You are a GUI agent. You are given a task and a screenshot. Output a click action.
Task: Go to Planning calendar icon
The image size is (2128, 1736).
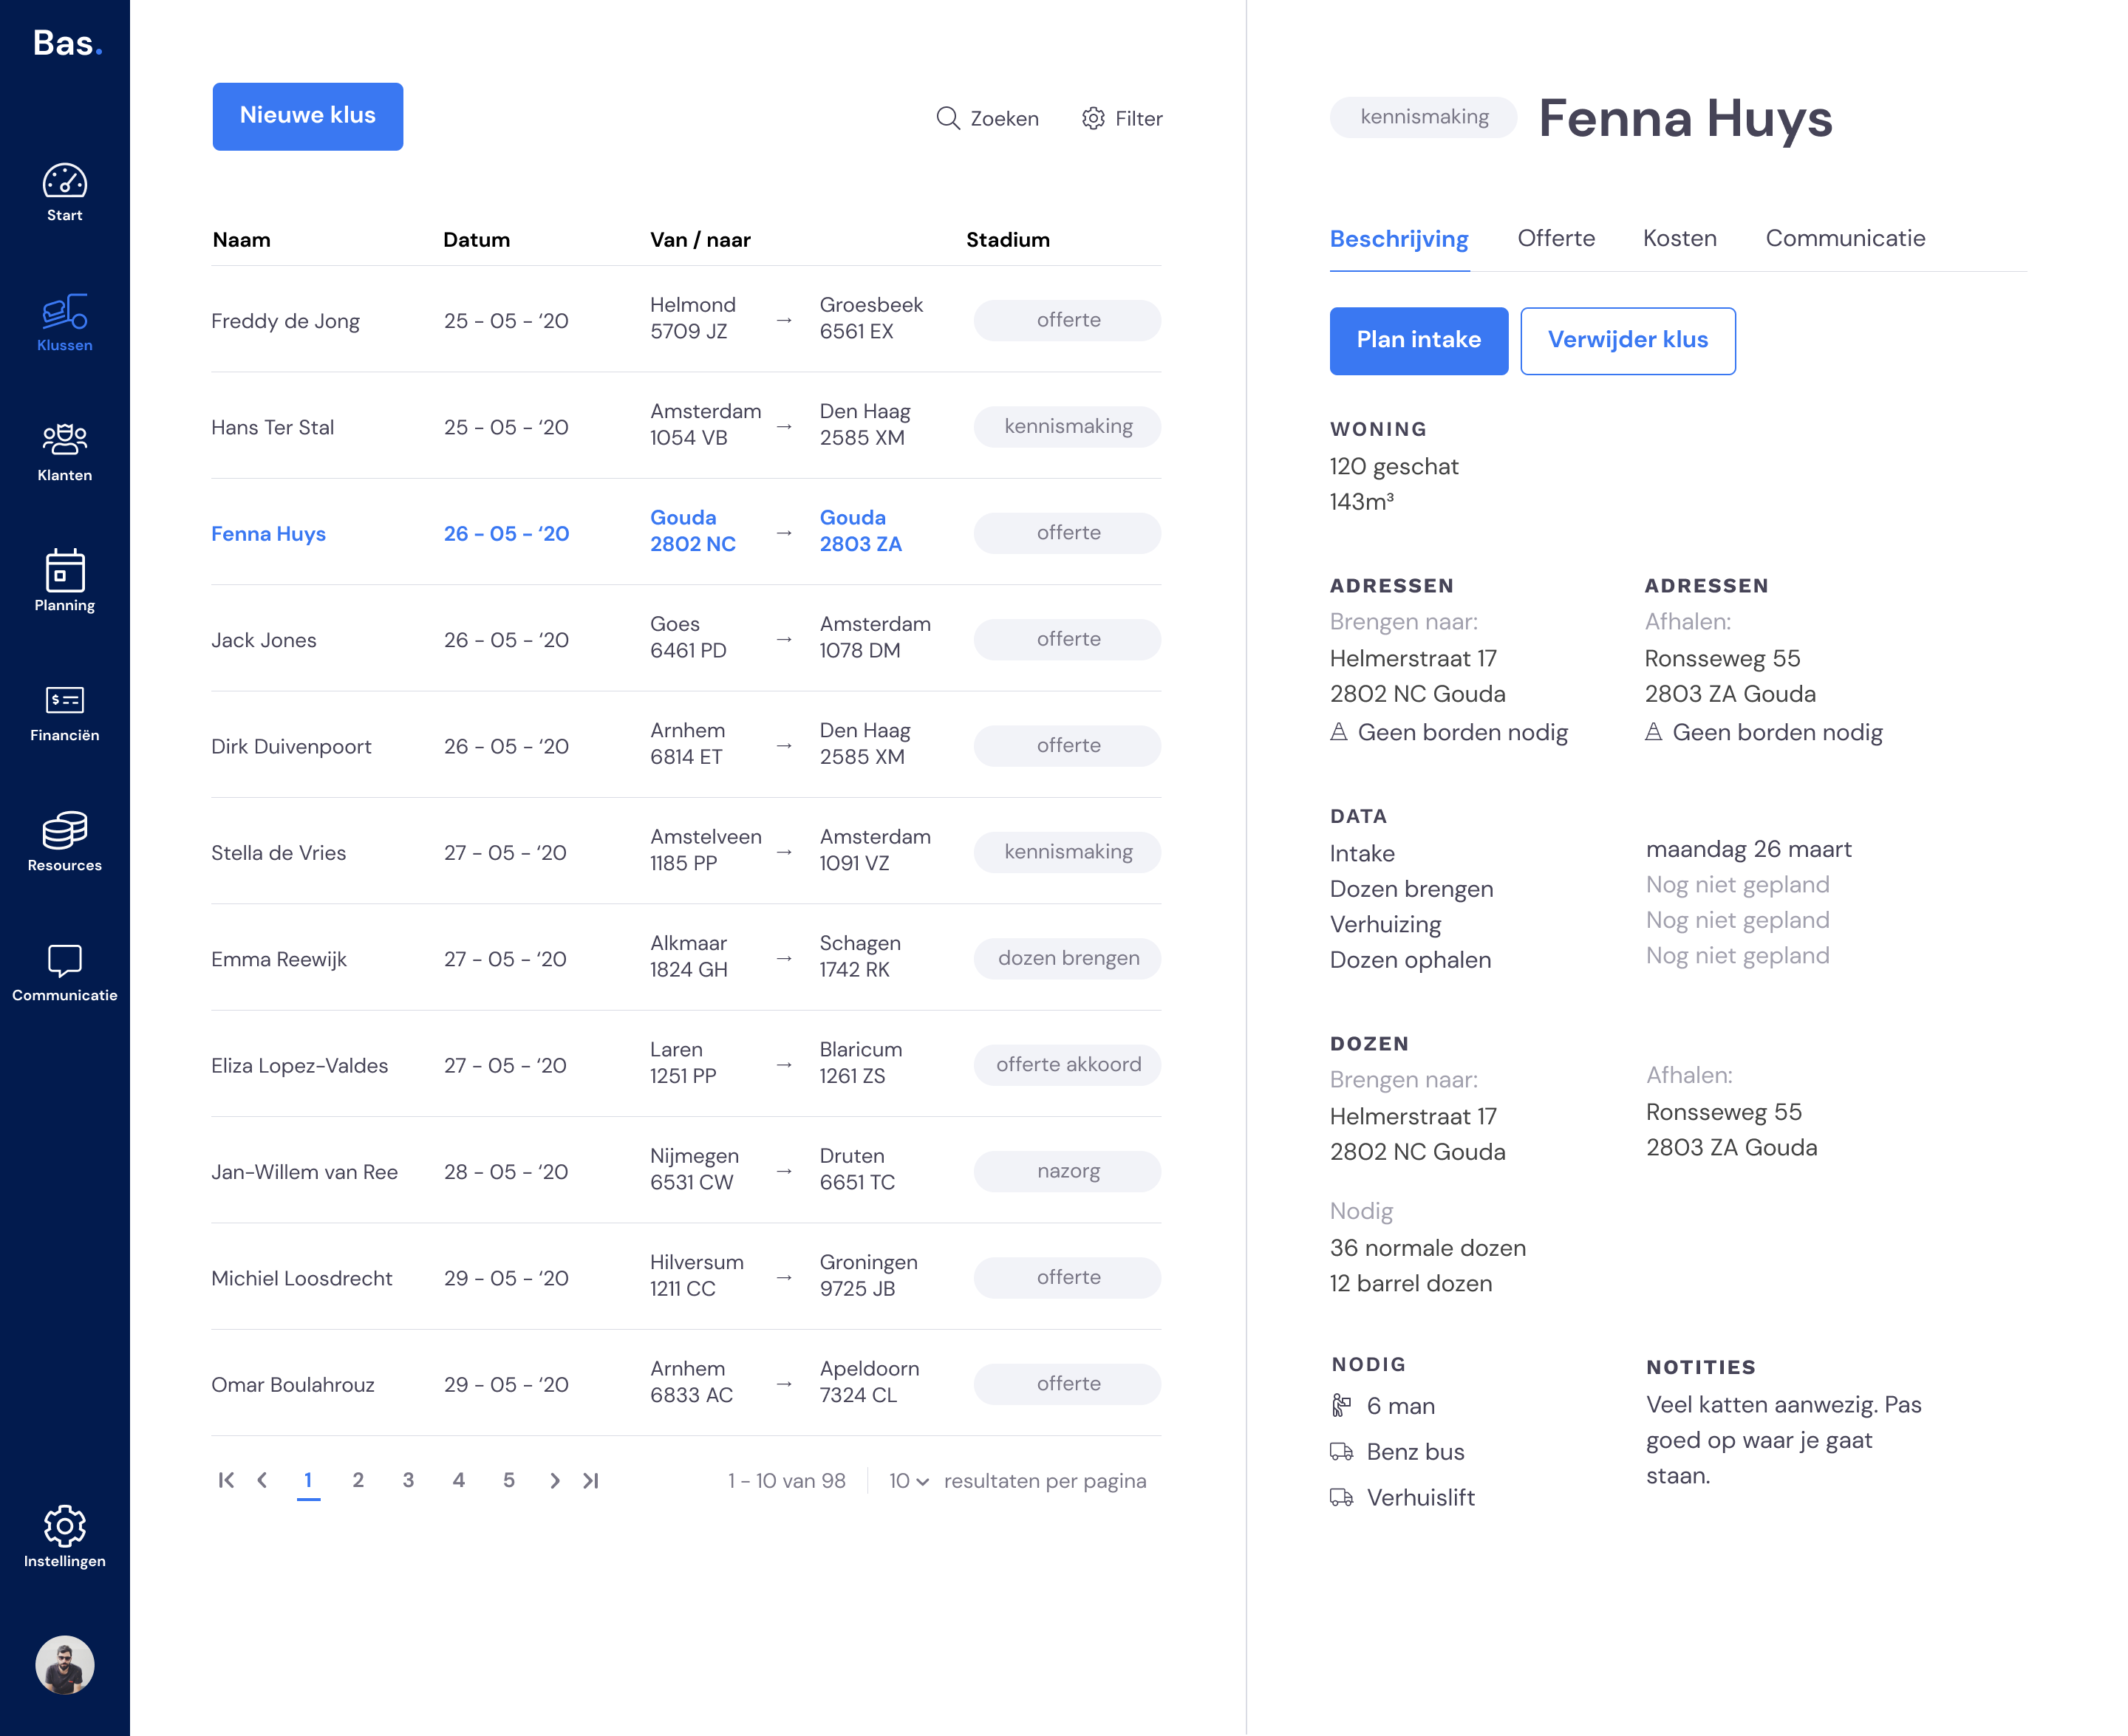tap(64, 571)
